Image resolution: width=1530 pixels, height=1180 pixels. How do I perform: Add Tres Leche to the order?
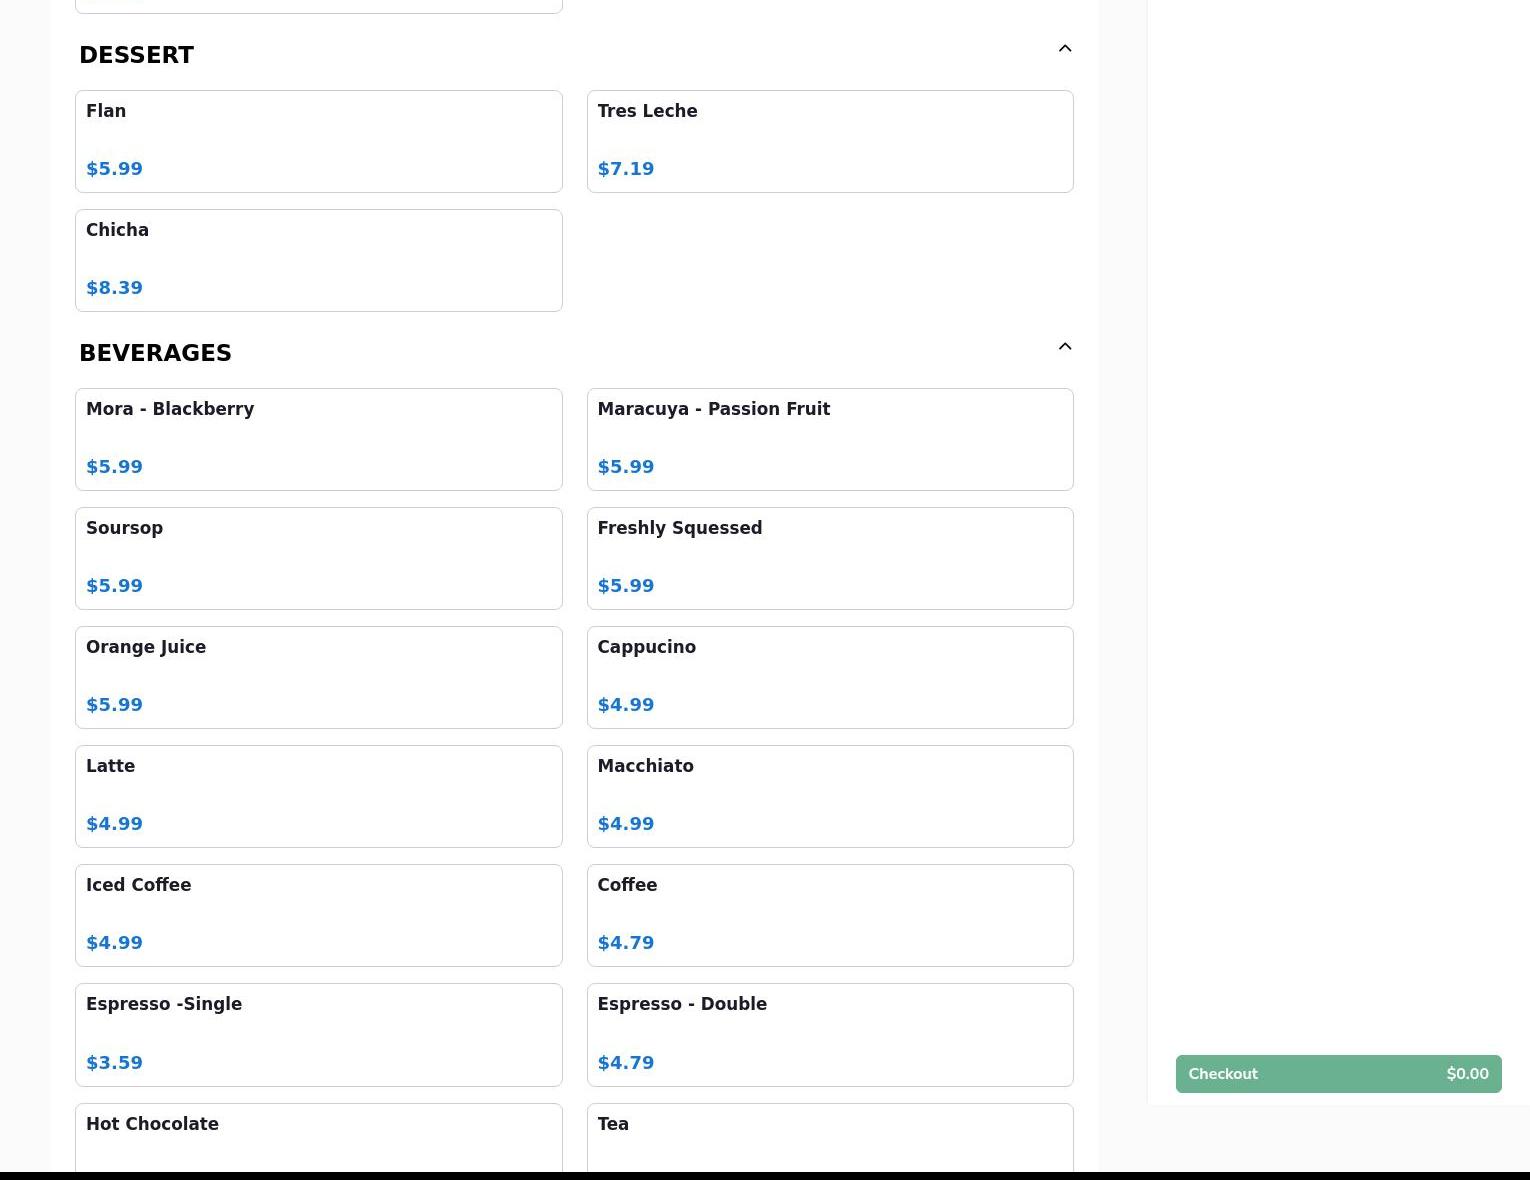click(x=829, y=141)
